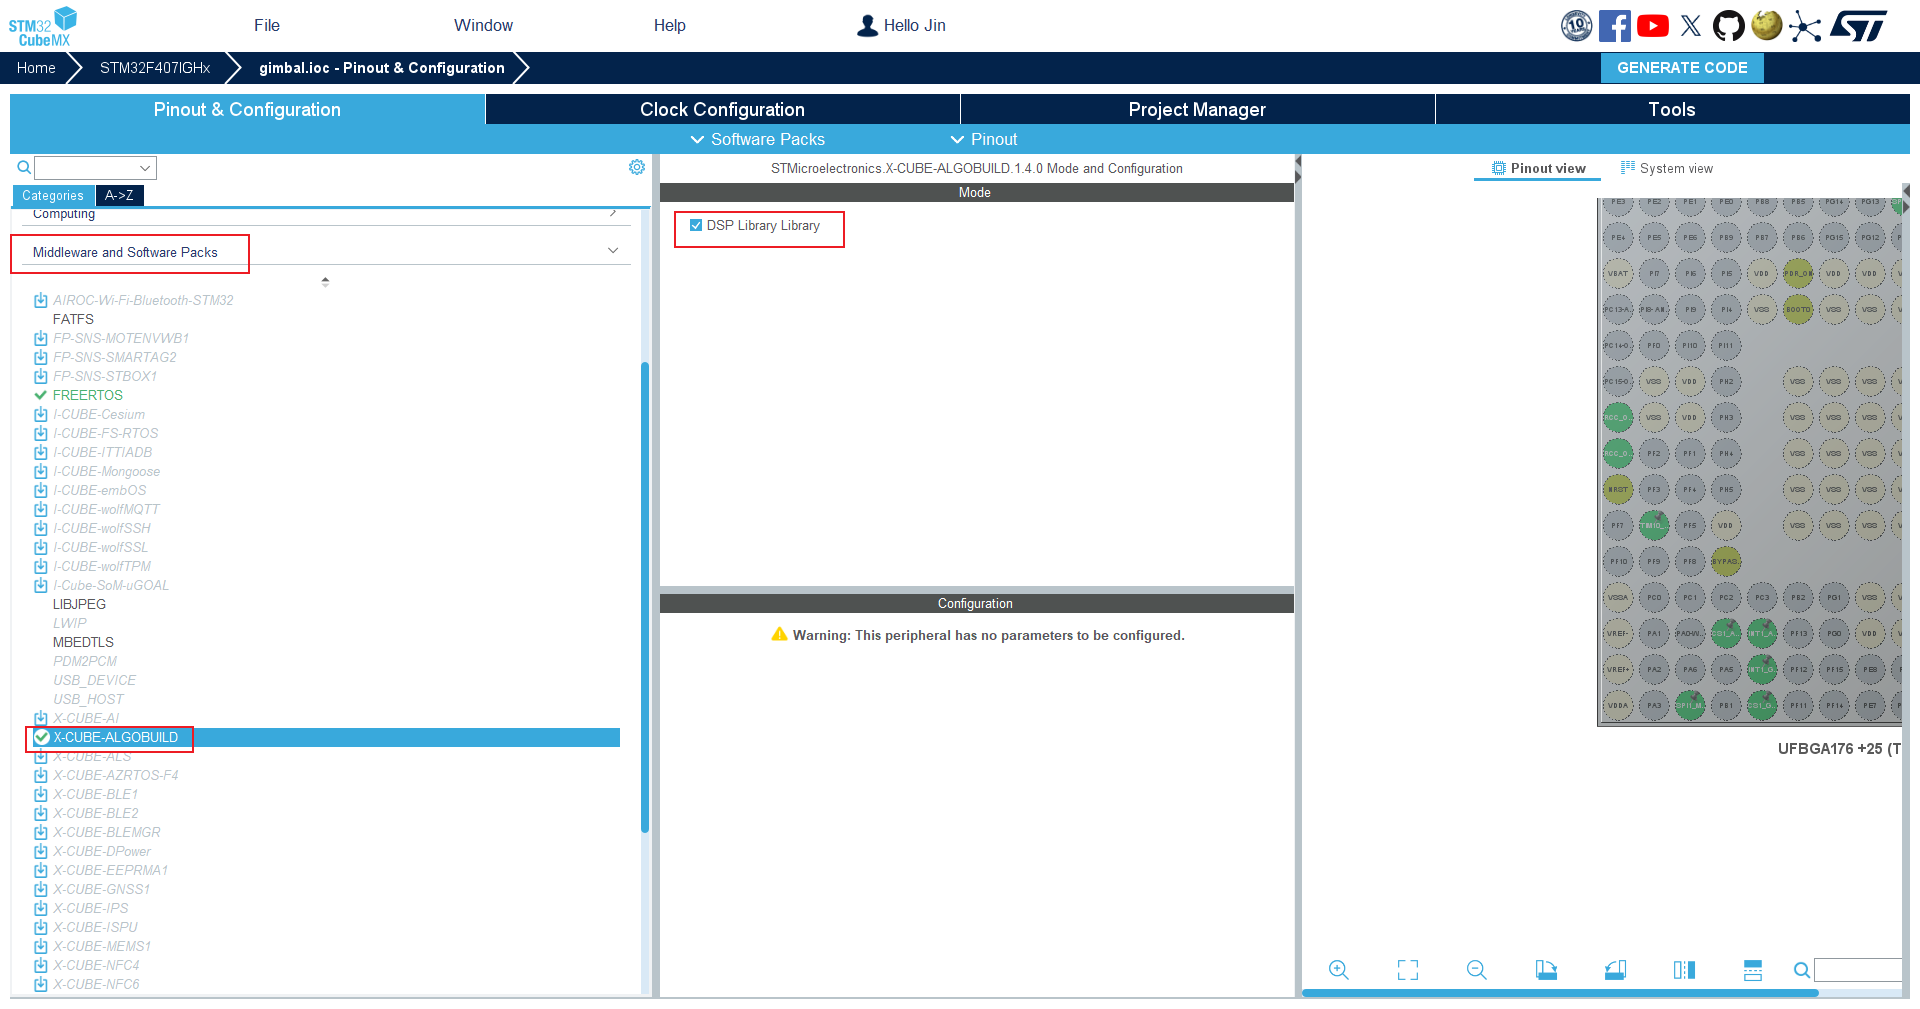This screenshot has width=1920, height=1009.
Task: Open the 10 years anniversary badge
Action: coord(1577,26)
